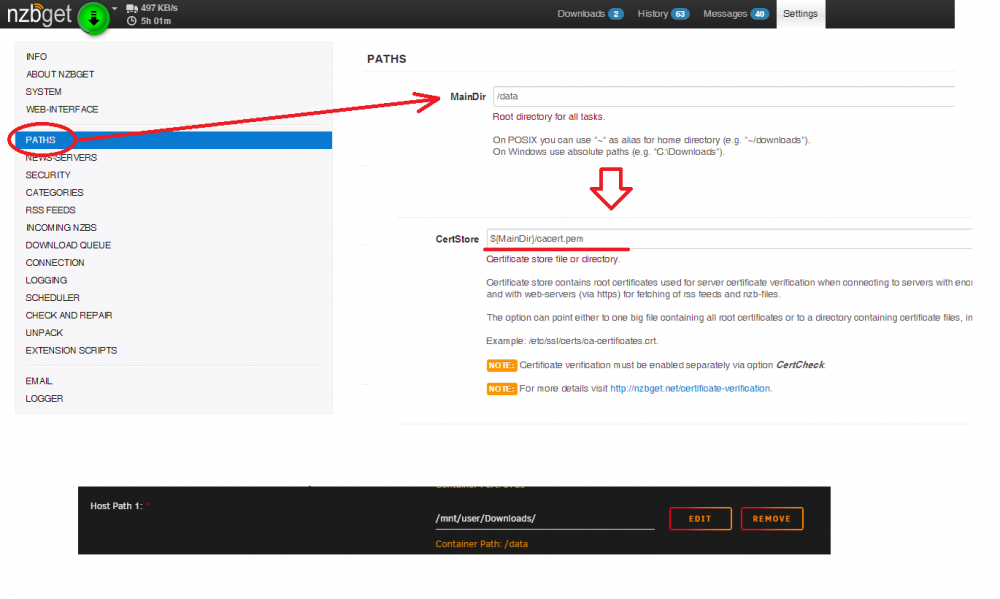
Task: Click 'Container Path: /data' text
Action: 482,544
